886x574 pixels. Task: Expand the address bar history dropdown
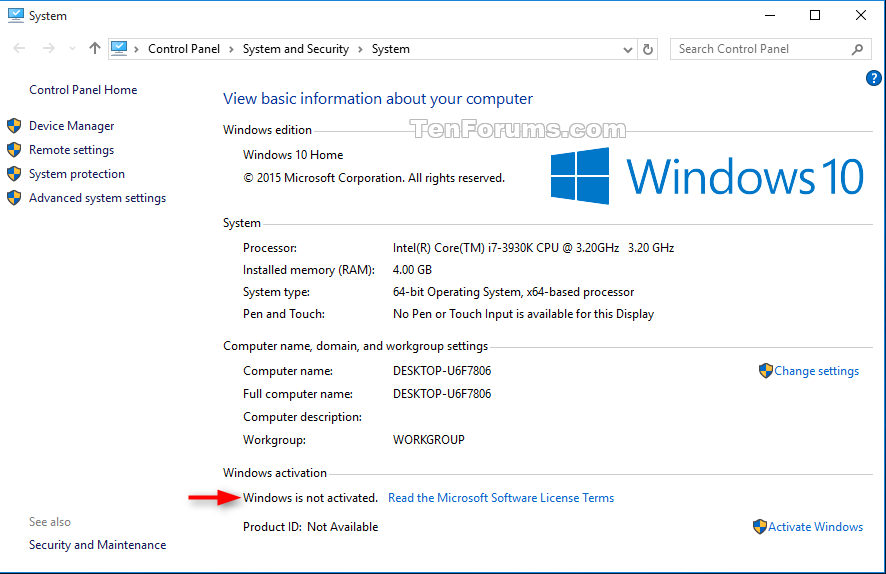627,50
